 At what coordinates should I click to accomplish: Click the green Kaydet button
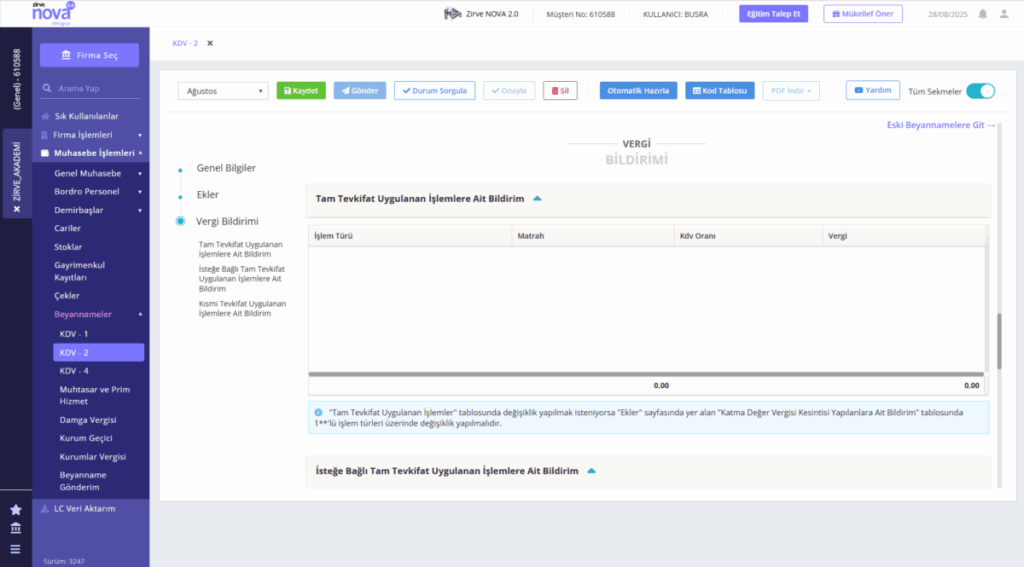tap(301, 91)
